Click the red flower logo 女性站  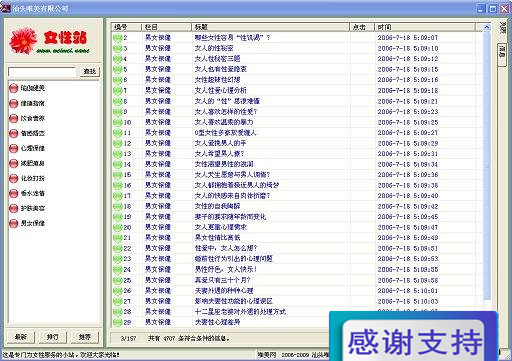pyautogui.click(x=50, y=41)
